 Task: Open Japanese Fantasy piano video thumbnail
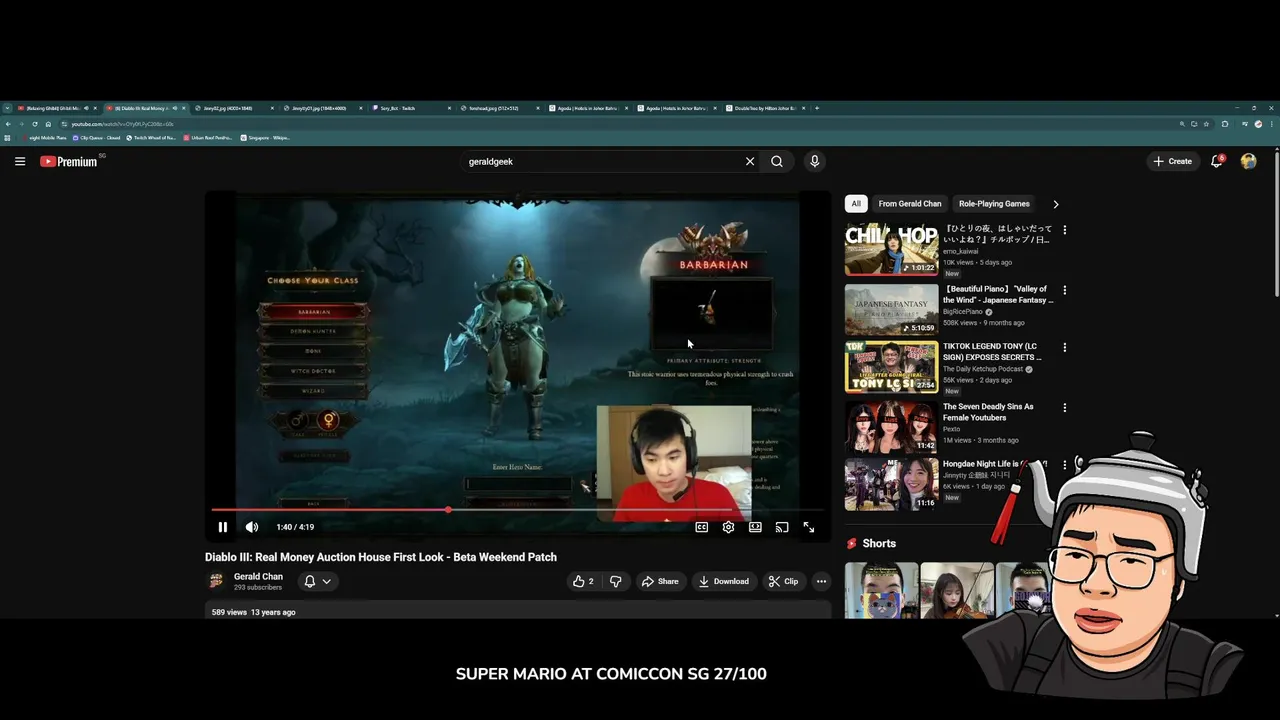[891, 309]
